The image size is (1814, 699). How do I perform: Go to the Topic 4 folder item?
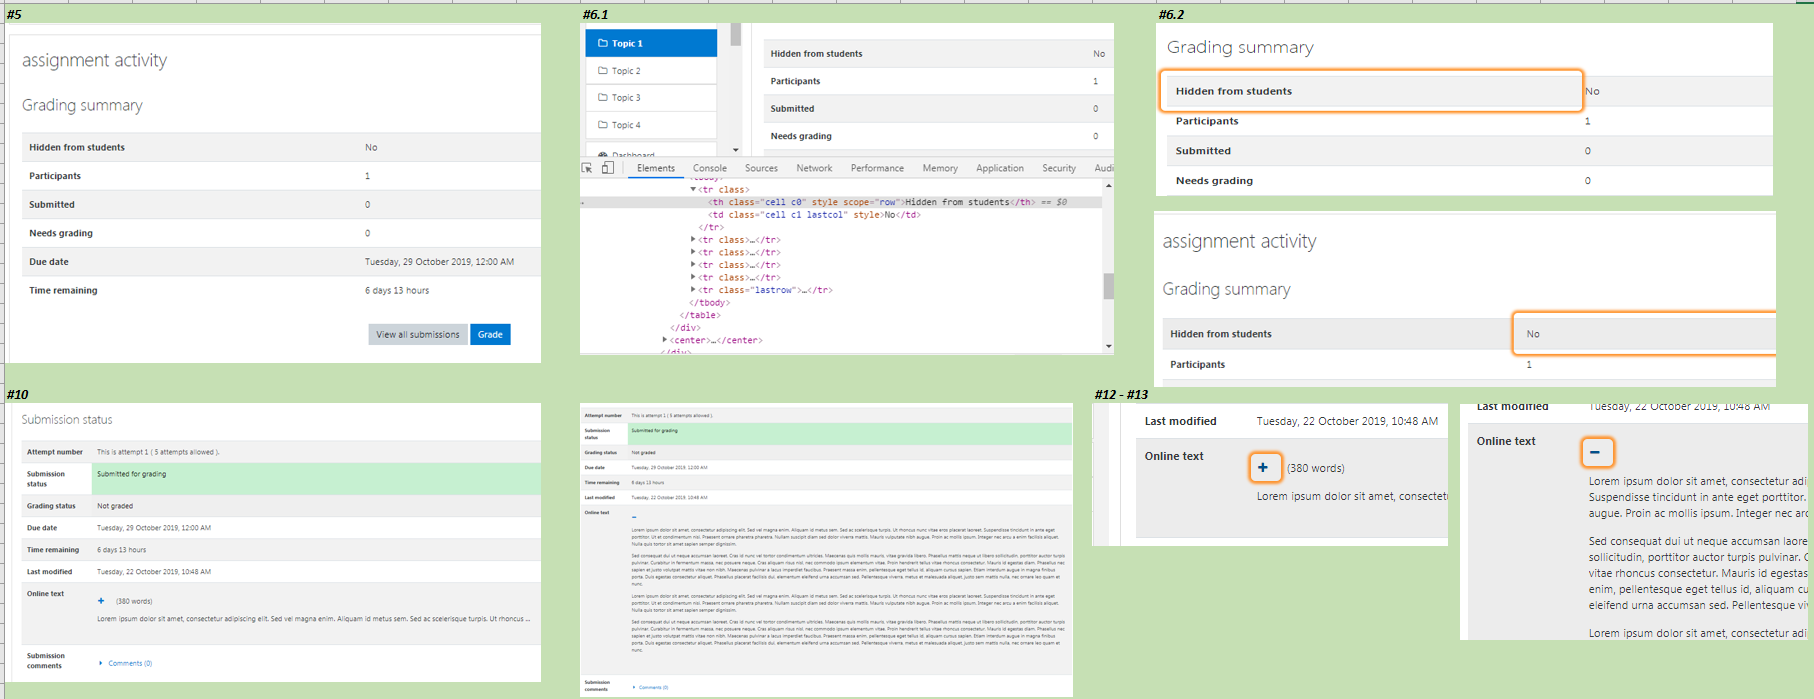coord(651,125)
